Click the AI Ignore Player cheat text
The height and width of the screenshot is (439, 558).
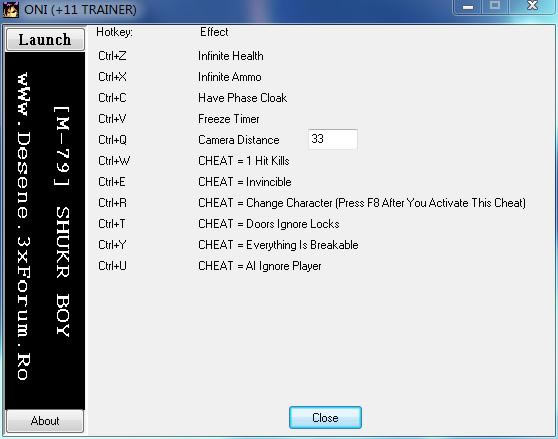259,266
